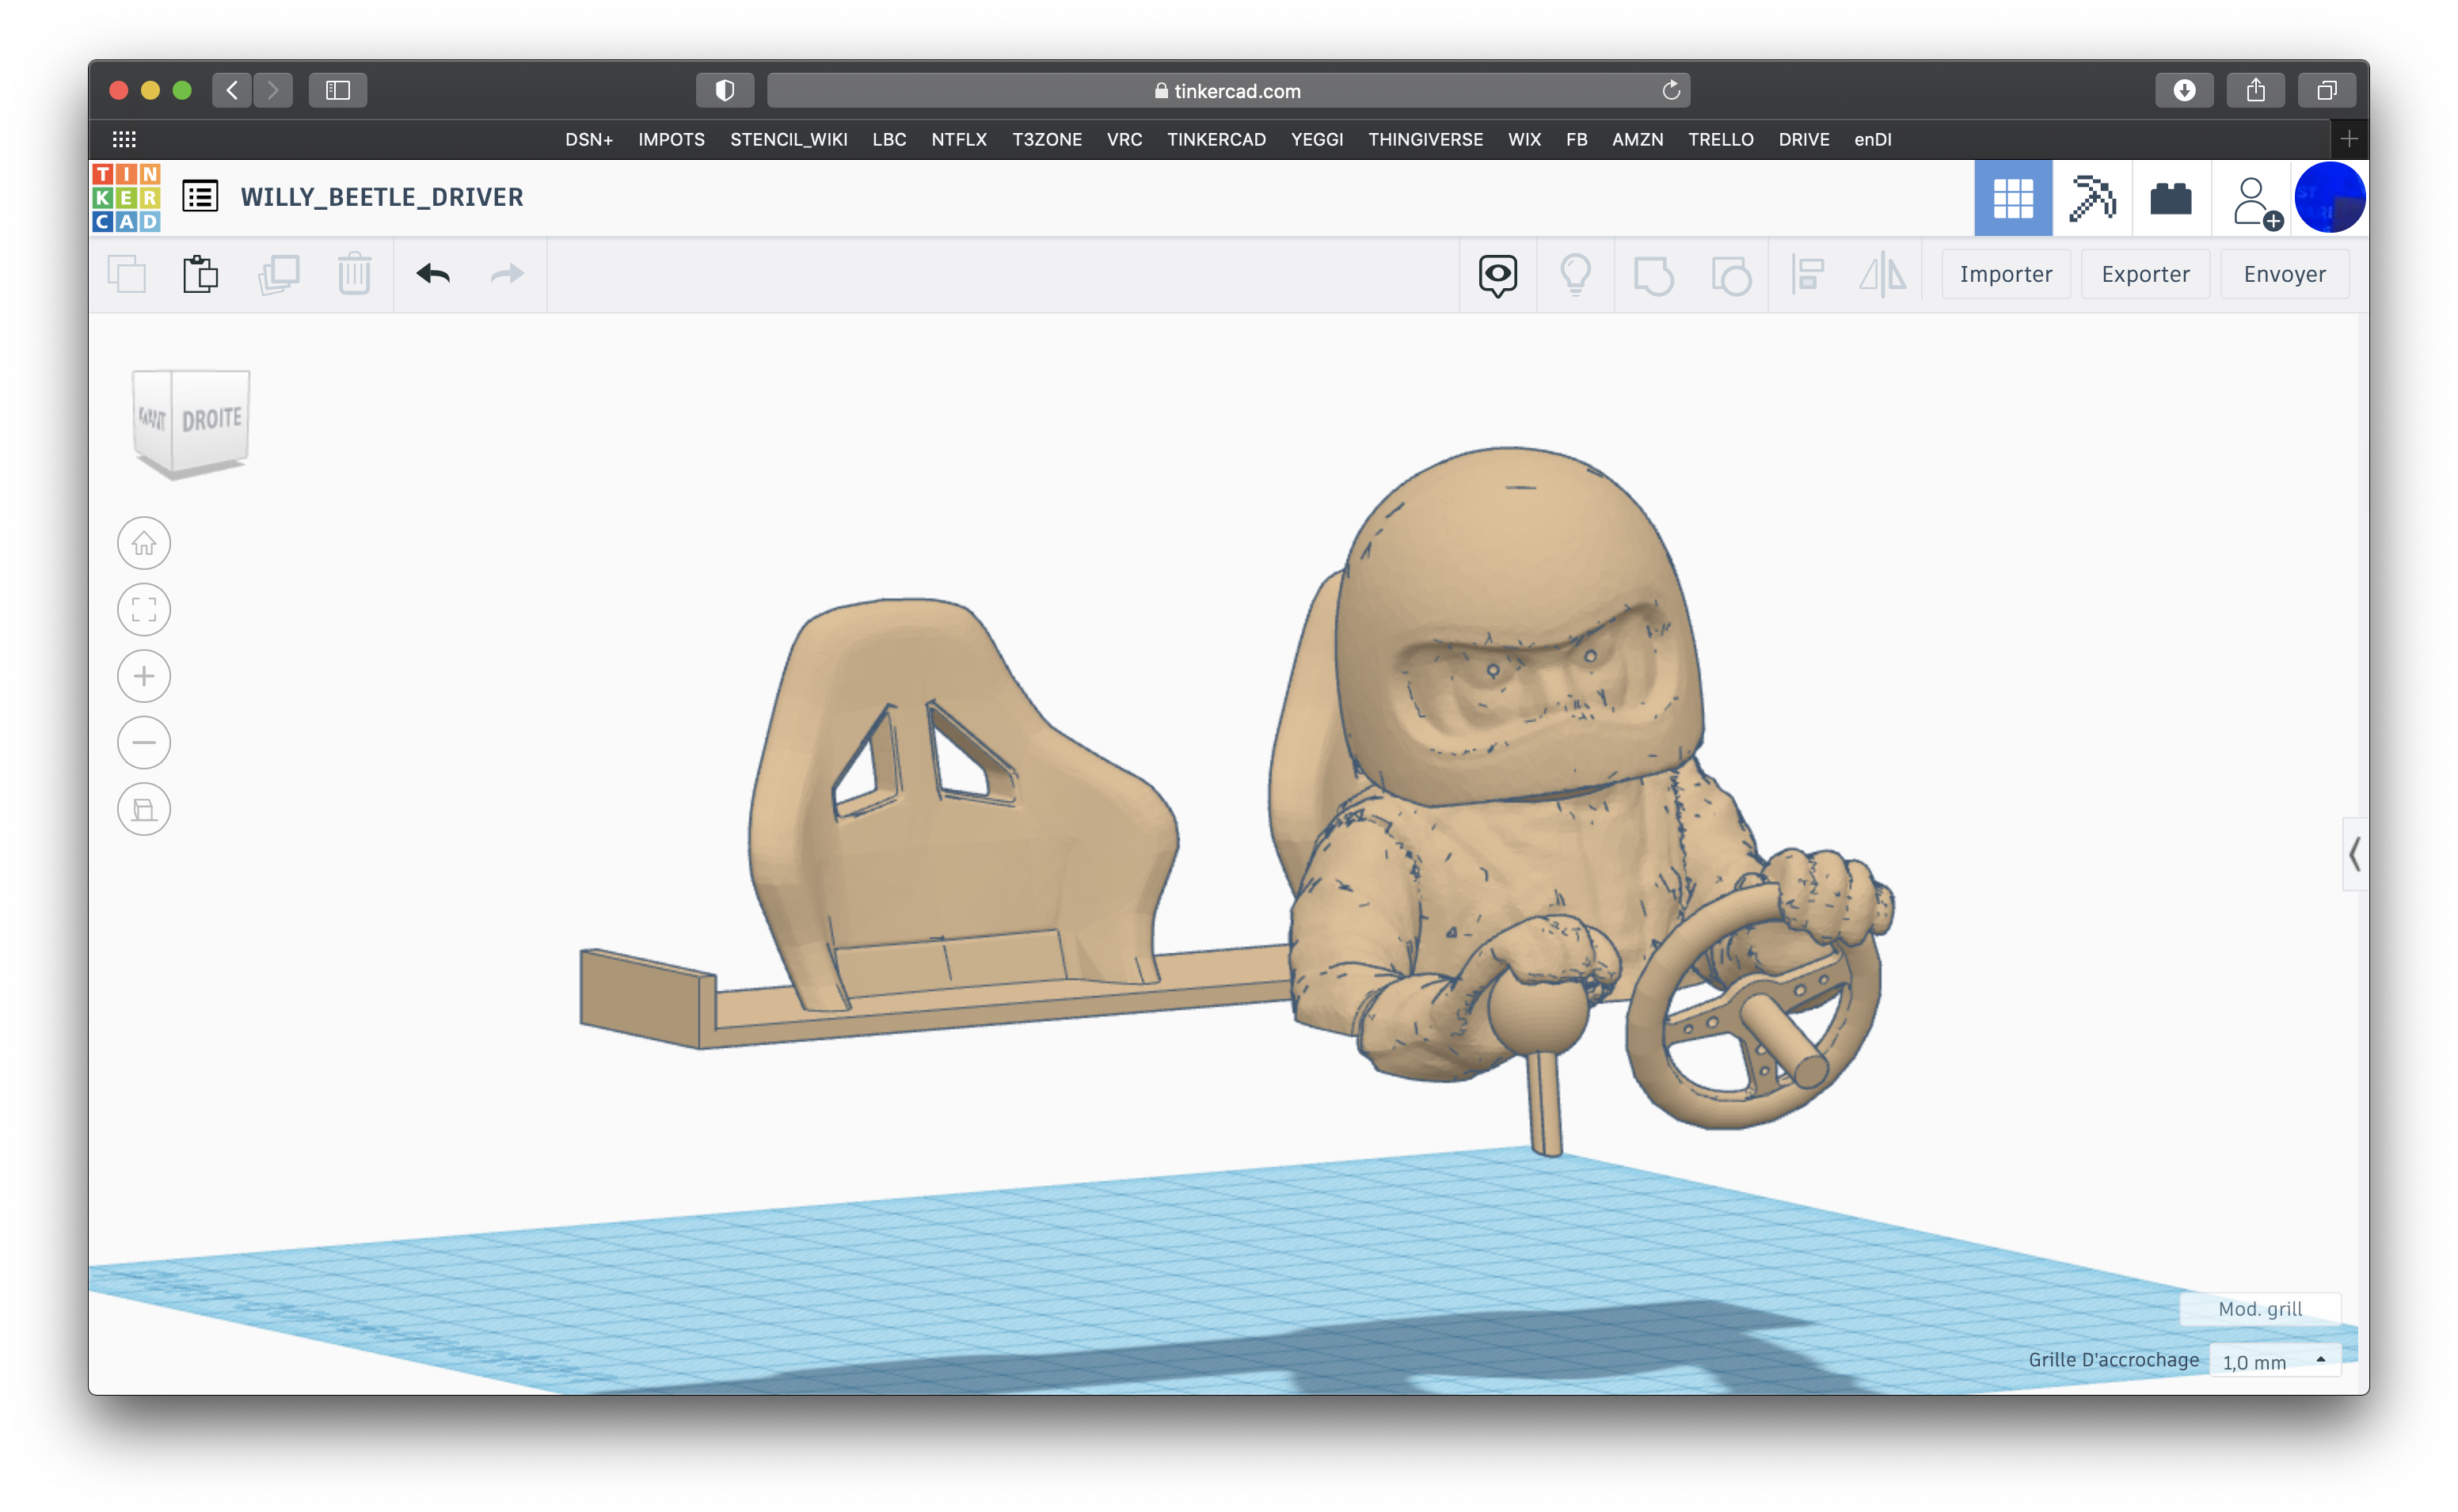Open the designs list icon
Screen dimensions: 2458x1512
(200, 196)
